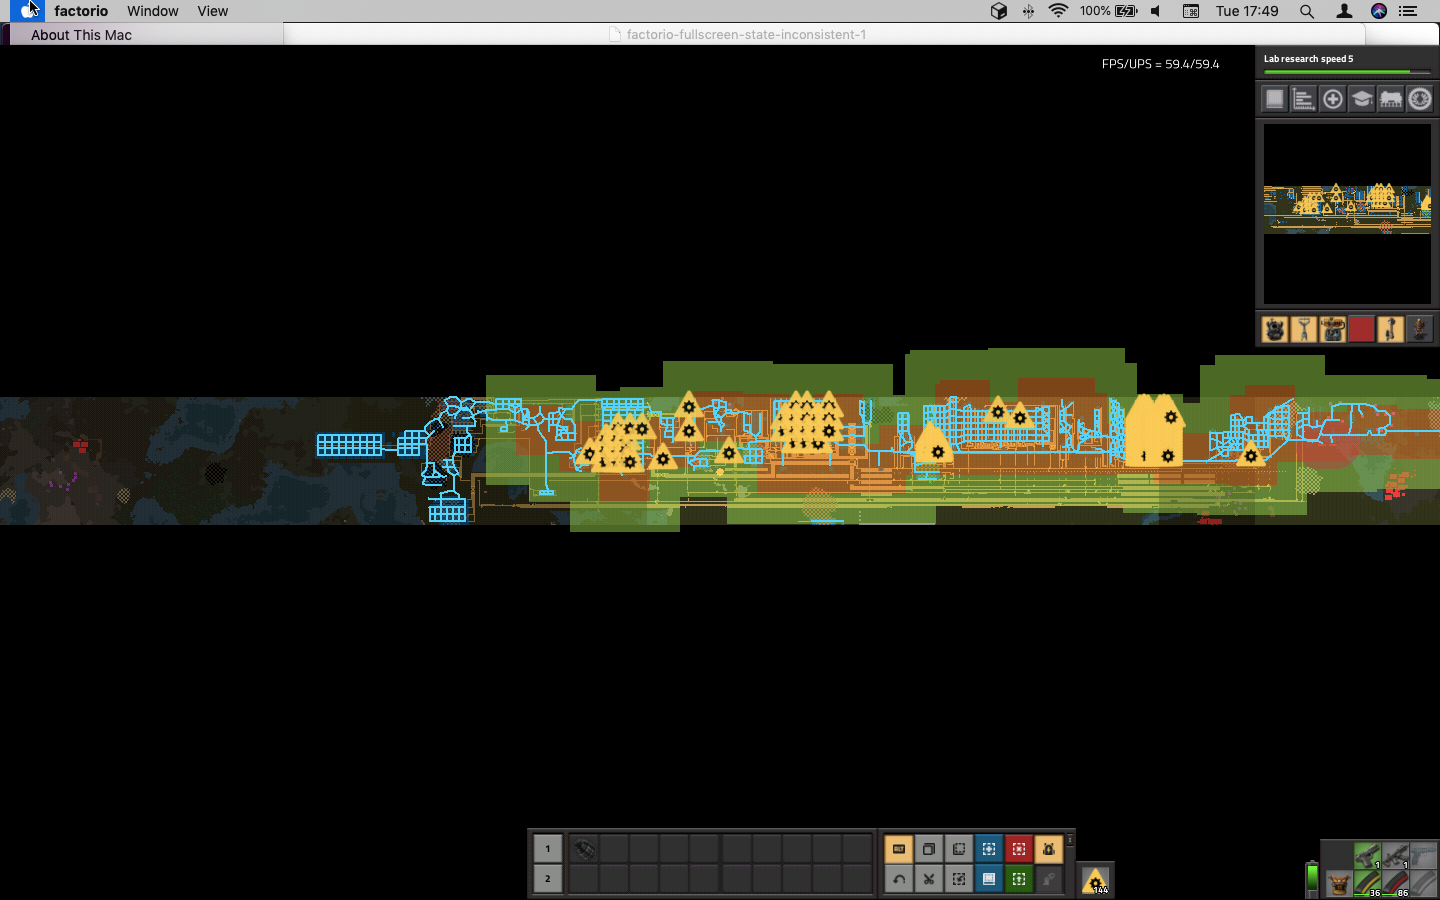
Task: Pick the grenade in the quickbar
Action: tap(585, 849)
